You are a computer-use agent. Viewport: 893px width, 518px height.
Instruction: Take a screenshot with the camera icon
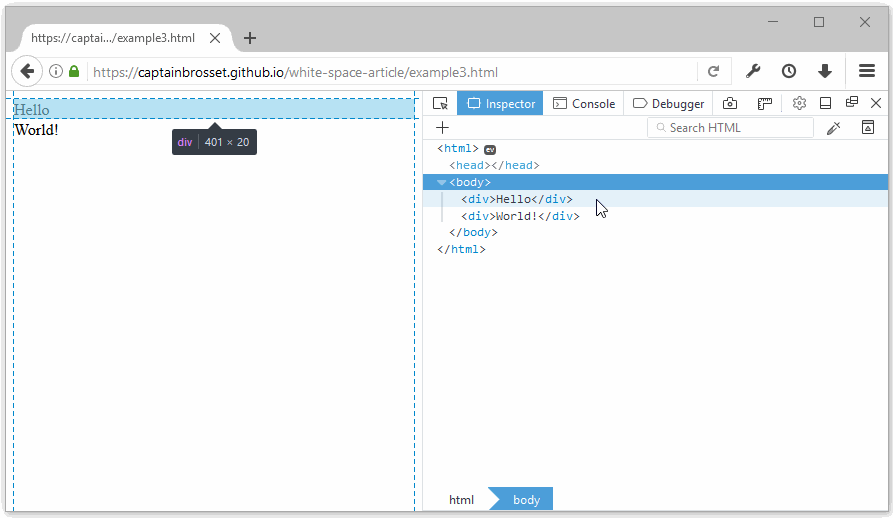tap(730, 103)
